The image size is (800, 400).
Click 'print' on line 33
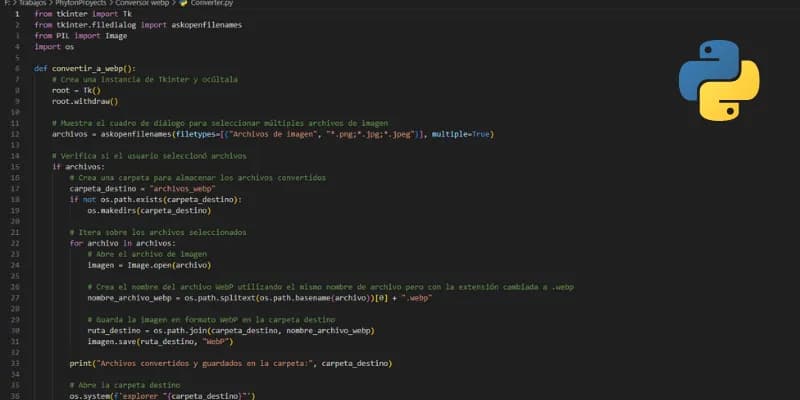pos(81,363)
